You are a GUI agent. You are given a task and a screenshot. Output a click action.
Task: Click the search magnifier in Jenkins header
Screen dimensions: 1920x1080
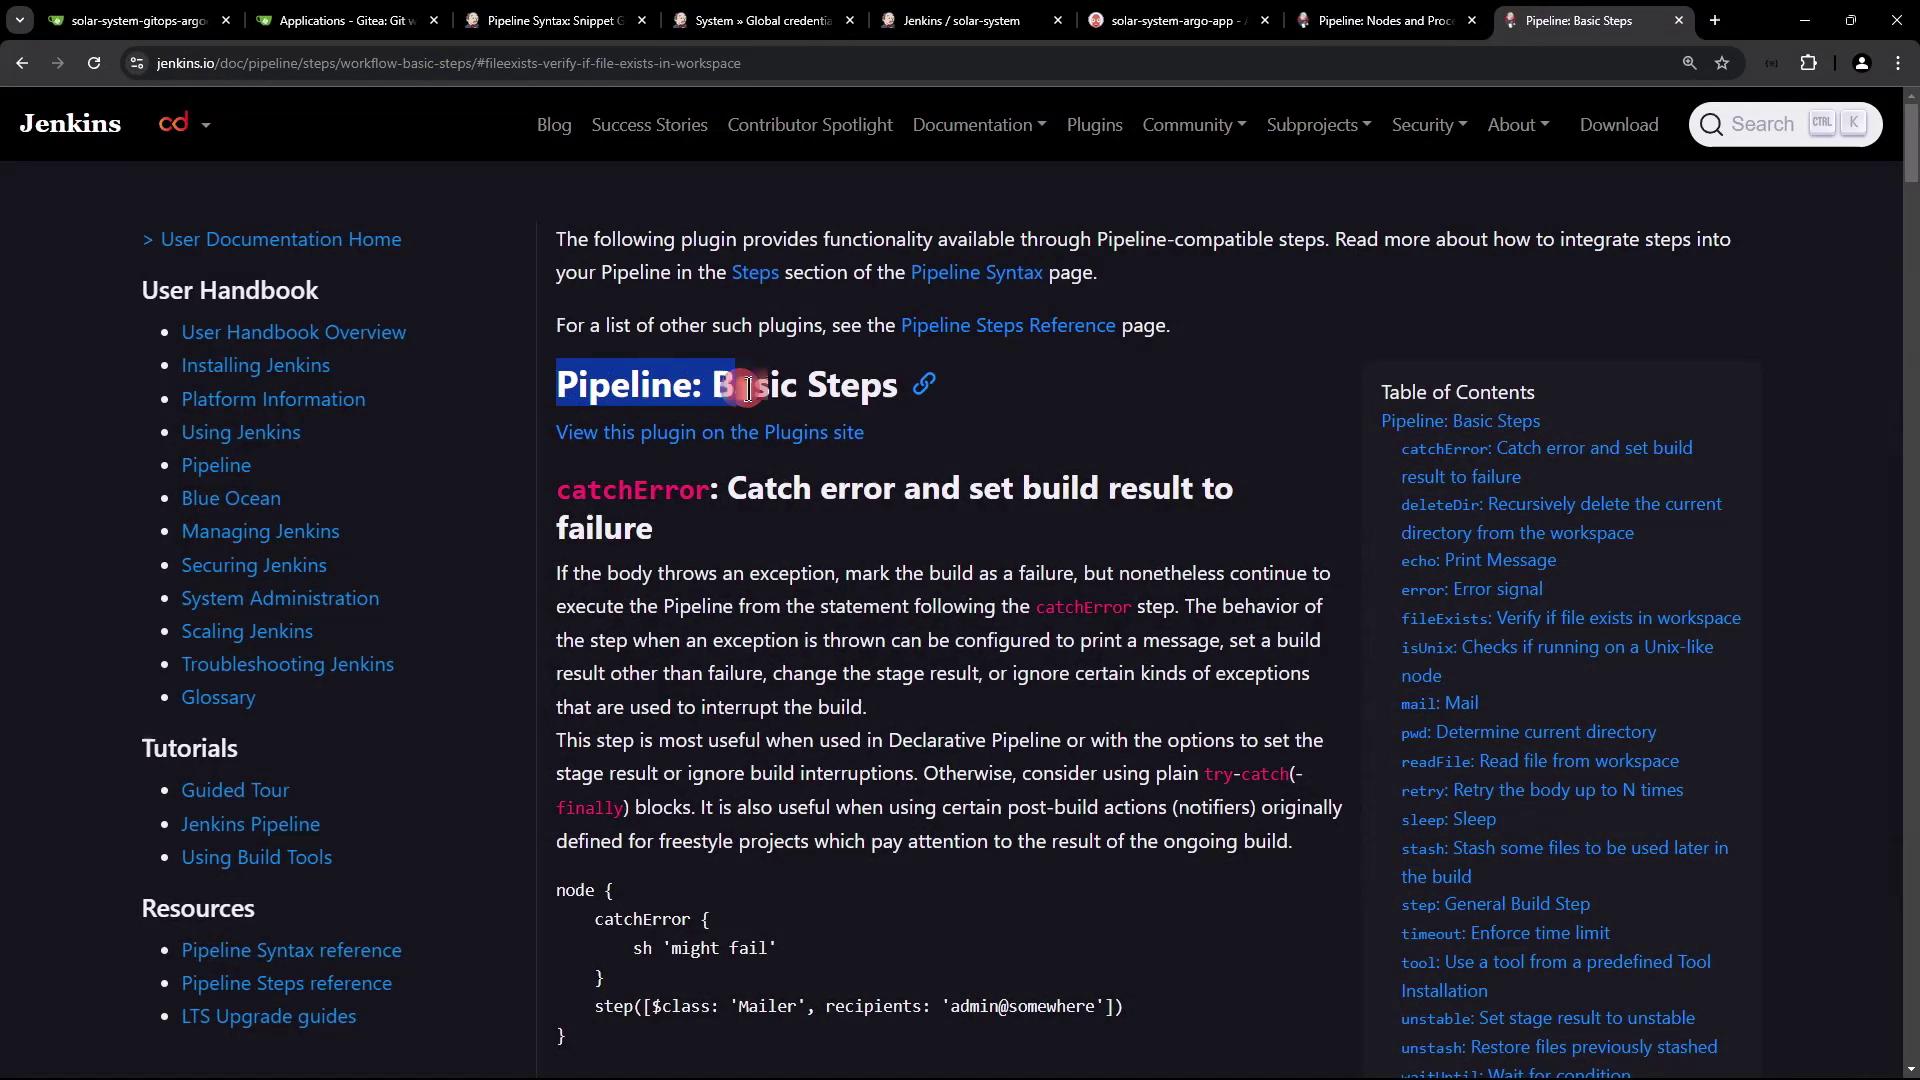click(x=1711, y=124)
